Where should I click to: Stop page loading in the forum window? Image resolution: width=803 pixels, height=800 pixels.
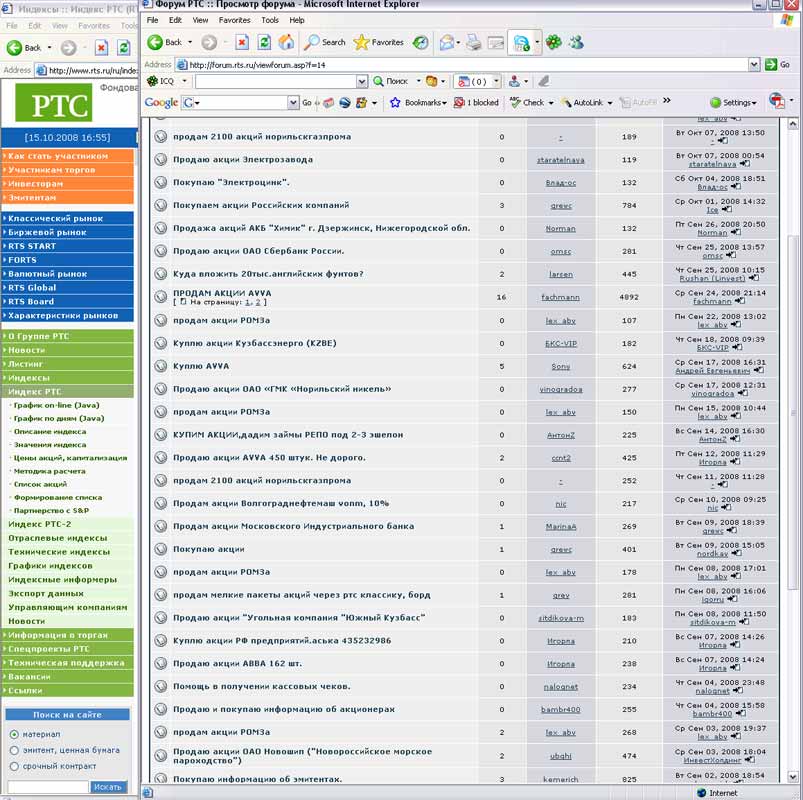pyautogui.click(x=242, y=43)
